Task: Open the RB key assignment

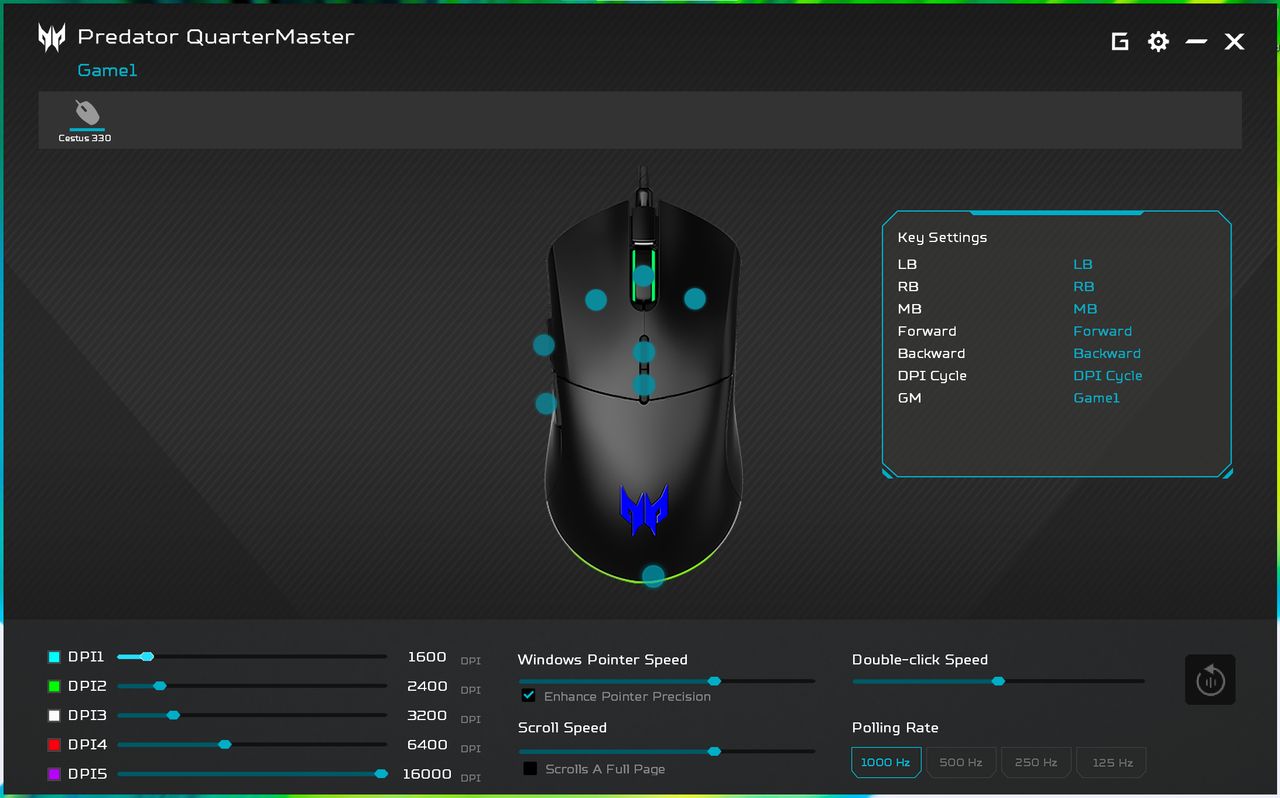Action: [1084, 286]
